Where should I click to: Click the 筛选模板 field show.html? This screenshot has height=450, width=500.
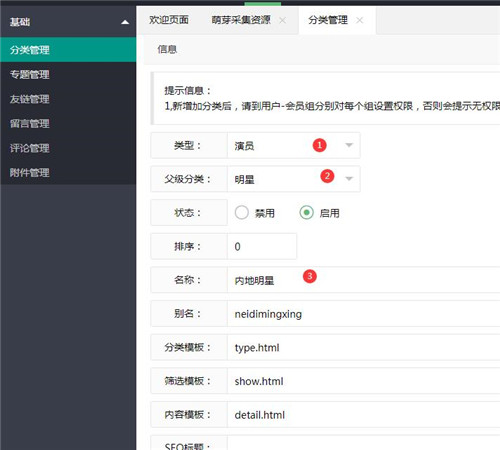(x=364, y=381)
